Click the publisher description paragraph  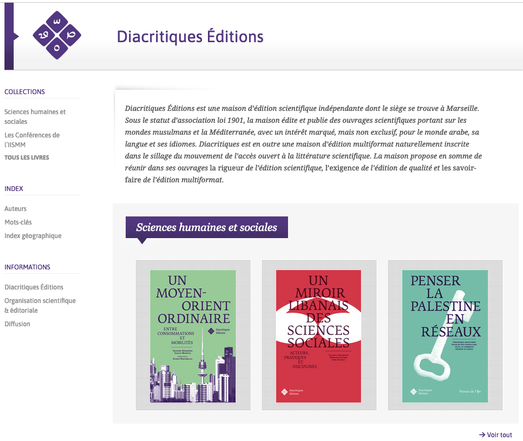[x=304, y=144]
